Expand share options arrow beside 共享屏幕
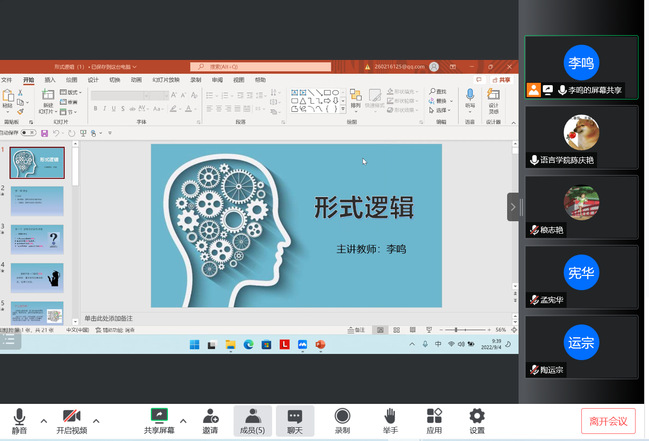 tap(183, 420)
